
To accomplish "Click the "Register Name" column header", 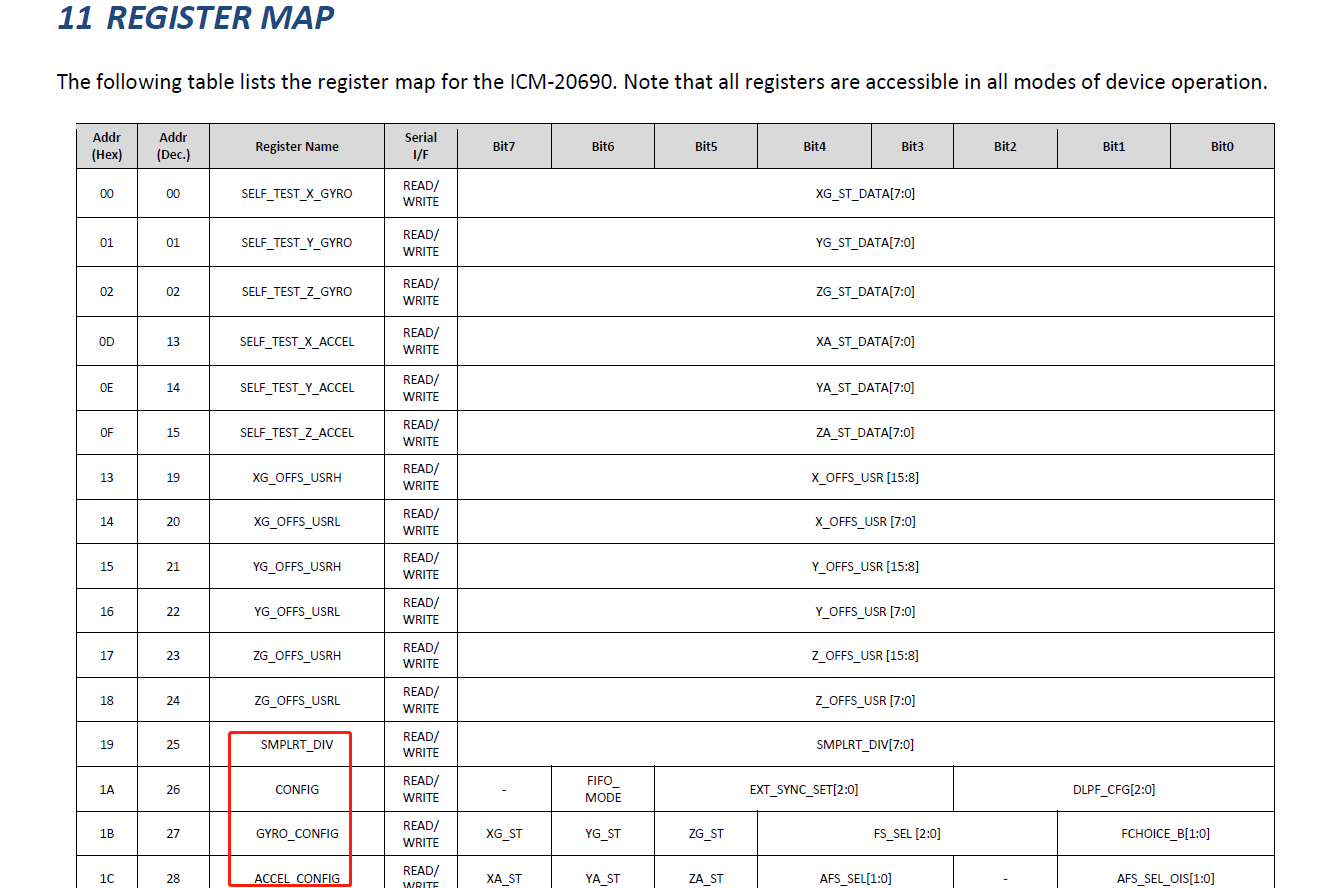I will [297, 146].
